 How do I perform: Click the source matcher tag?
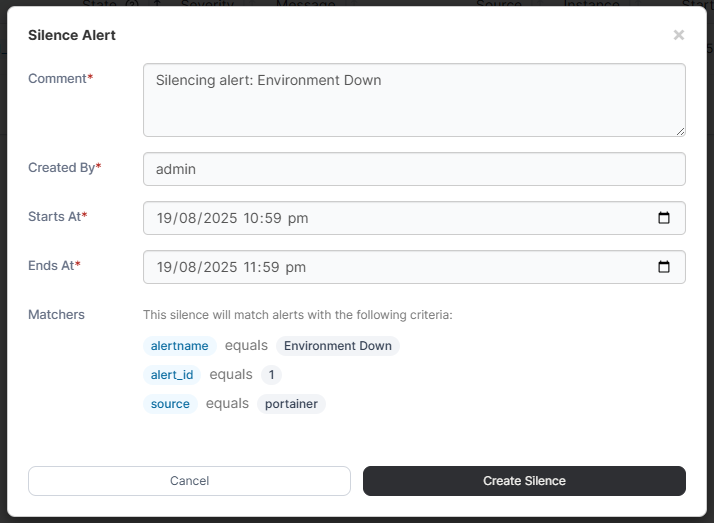tap(170, 404)
